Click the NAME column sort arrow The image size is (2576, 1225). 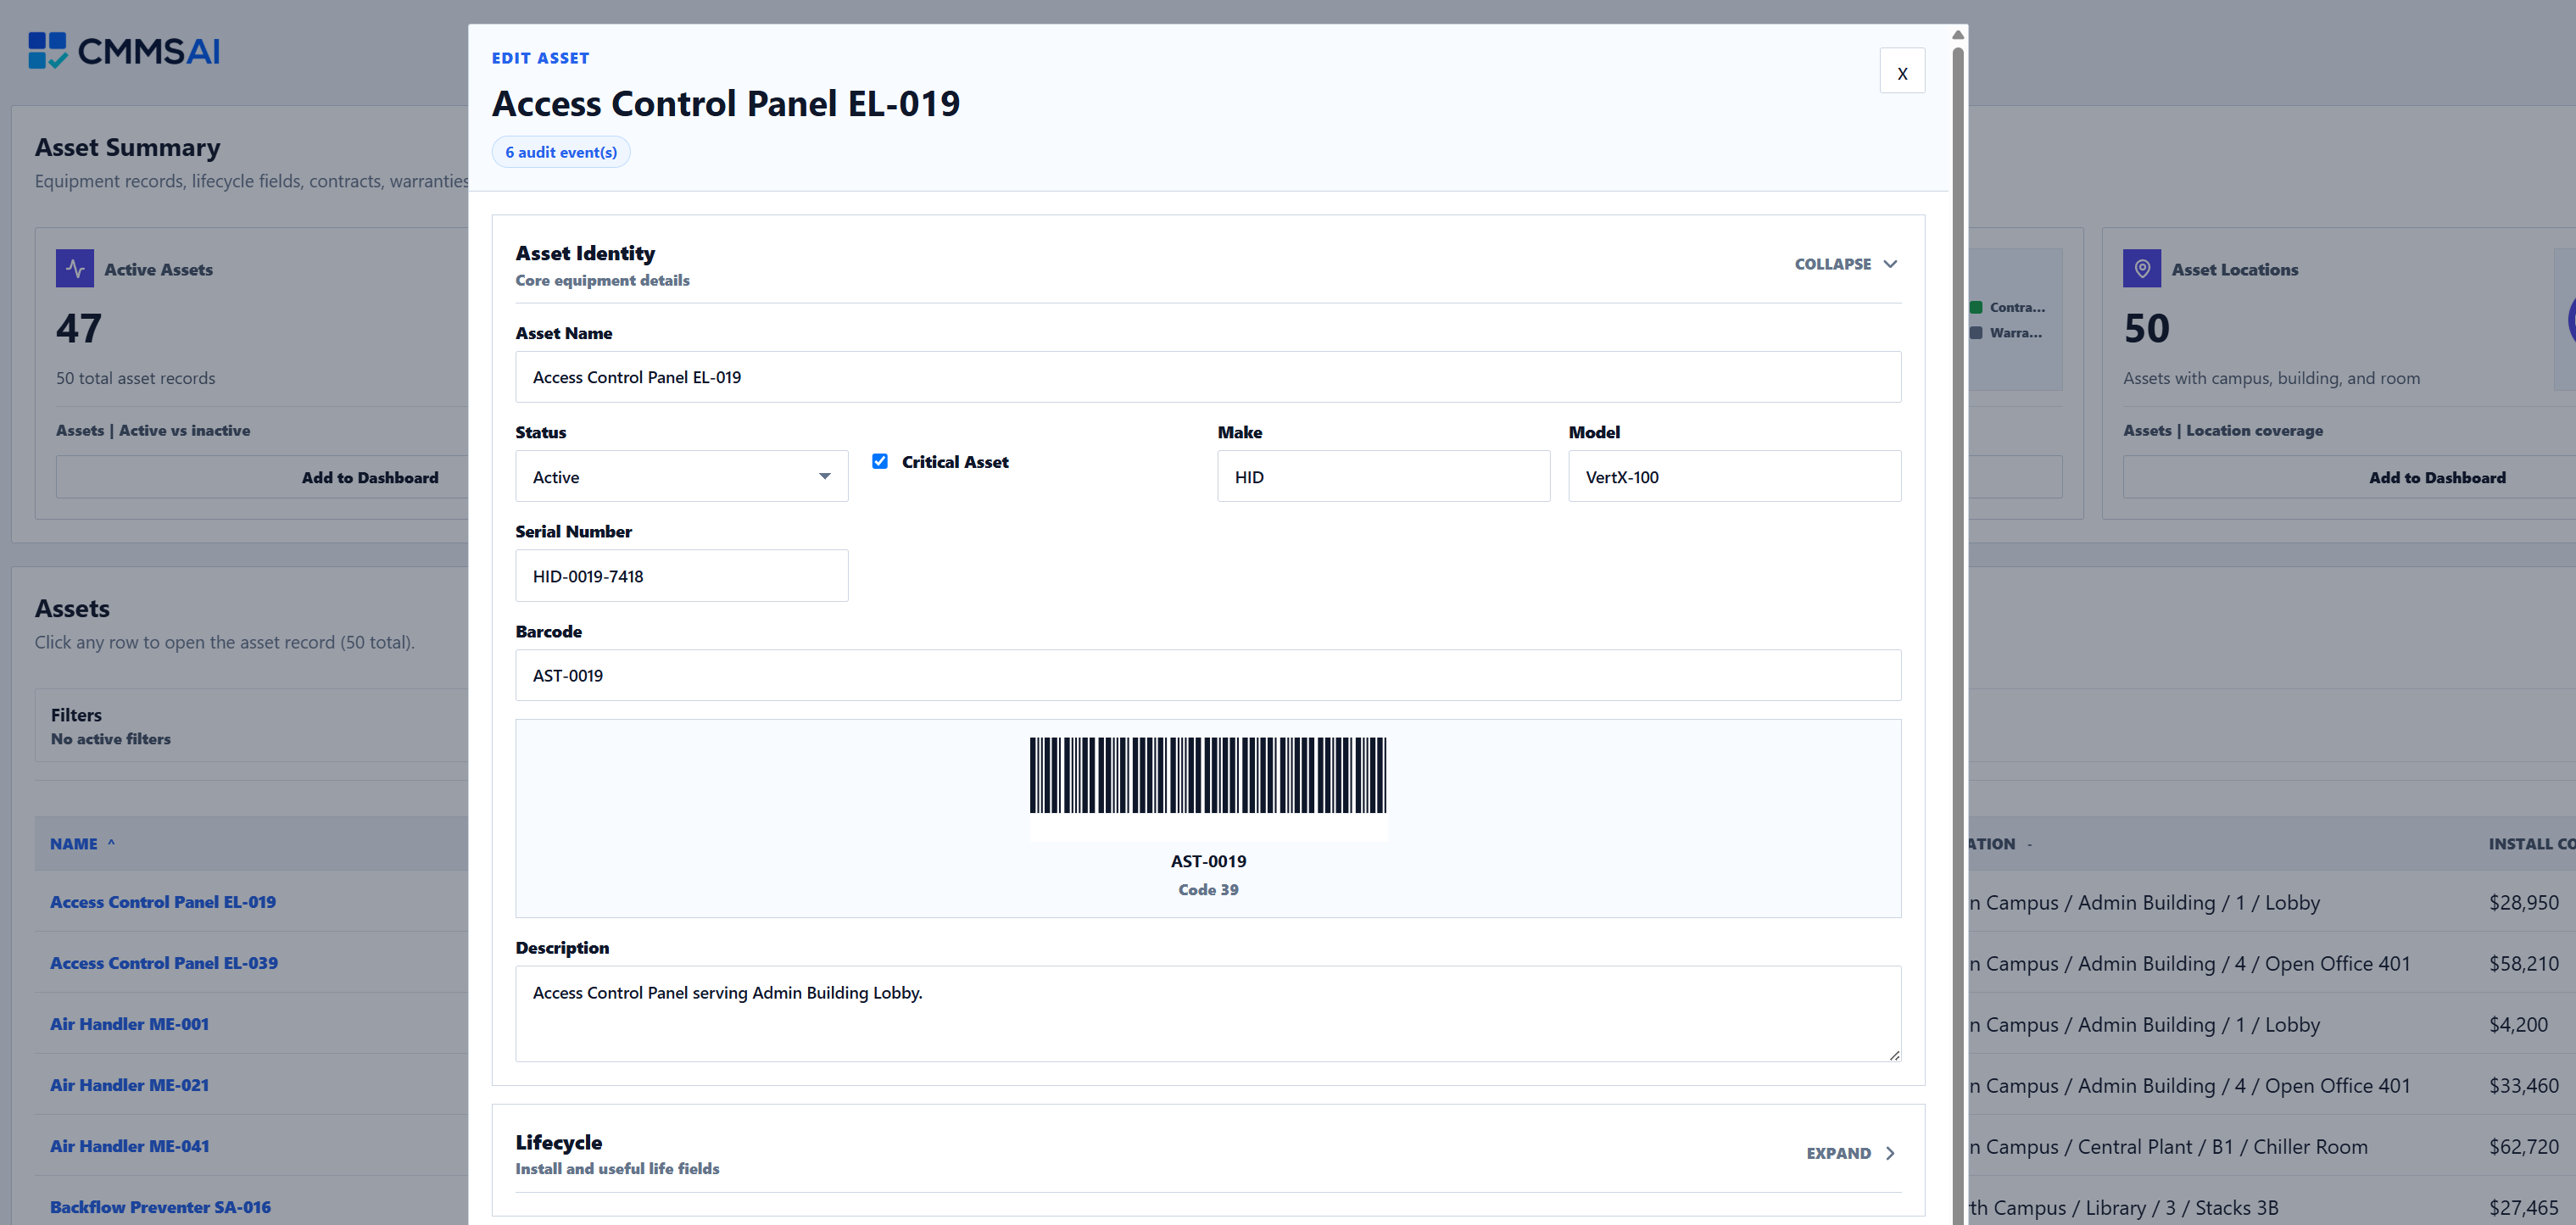[x=111, y=843]
